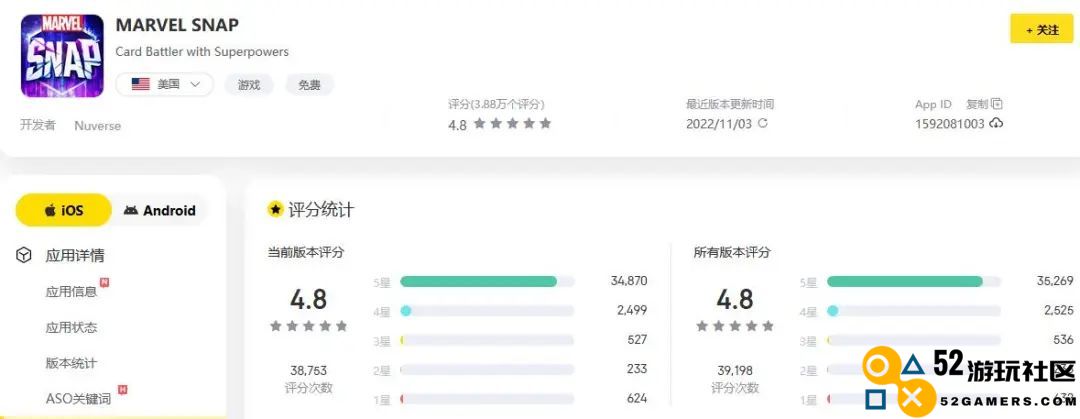Open 应用信息 in the sidebar
Viewport: 1080px width, 419px height.
[71, 292]
